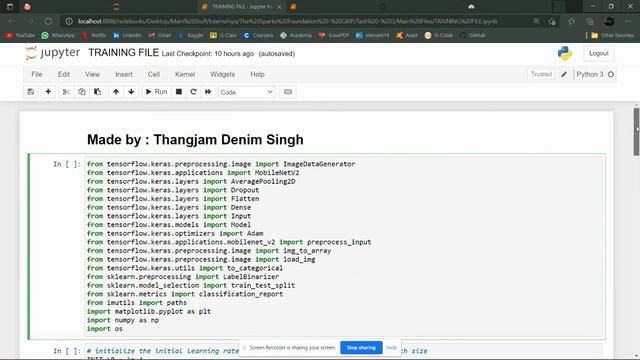Click the 'Made by : Thangjam Denim Singh' heading
Screen dimensions: 640x360
click(195, 140)
